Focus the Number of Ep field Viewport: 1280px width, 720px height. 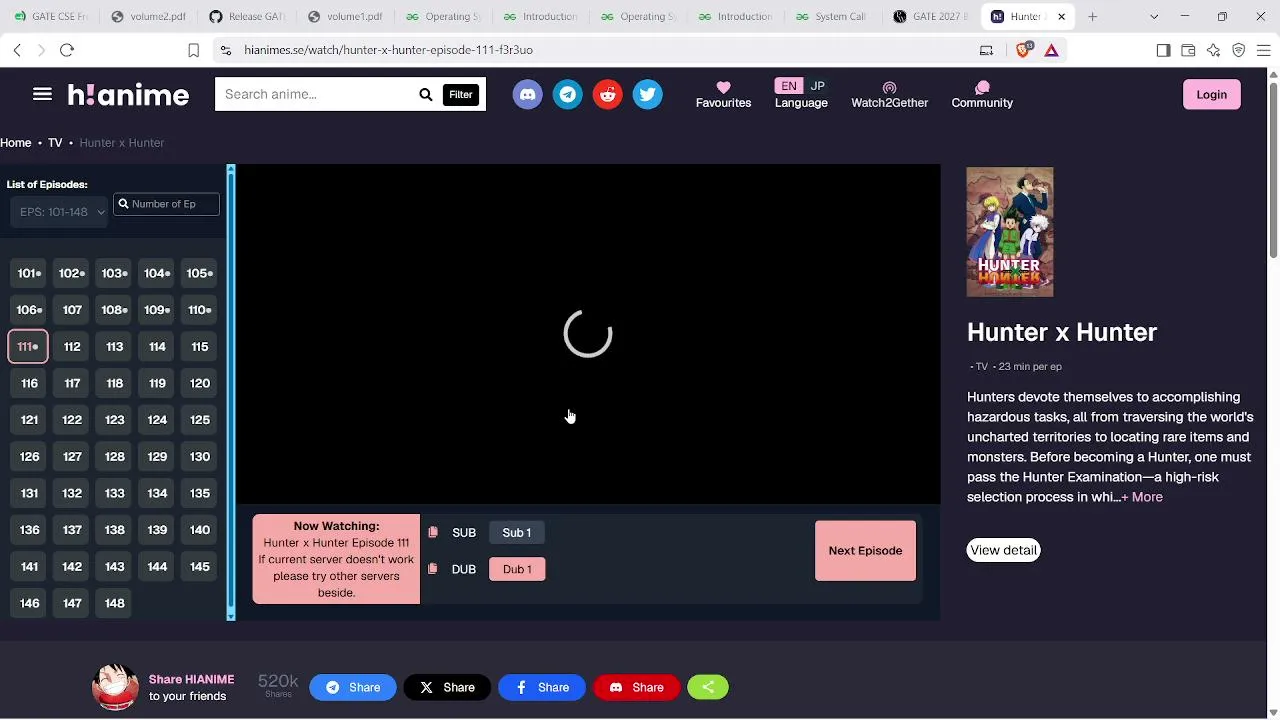166,204
